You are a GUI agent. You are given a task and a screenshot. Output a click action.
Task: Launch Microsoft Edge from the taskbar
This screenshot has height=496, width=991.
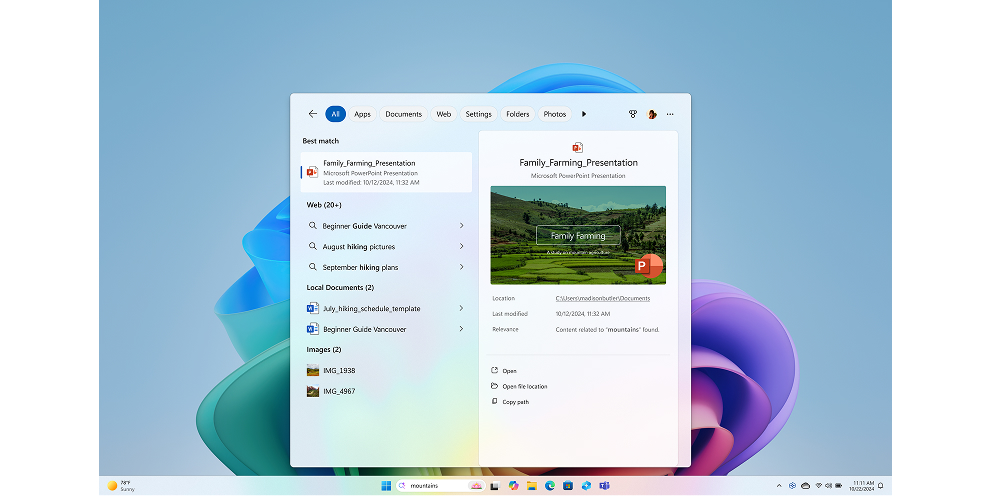[x=550, y=485]
